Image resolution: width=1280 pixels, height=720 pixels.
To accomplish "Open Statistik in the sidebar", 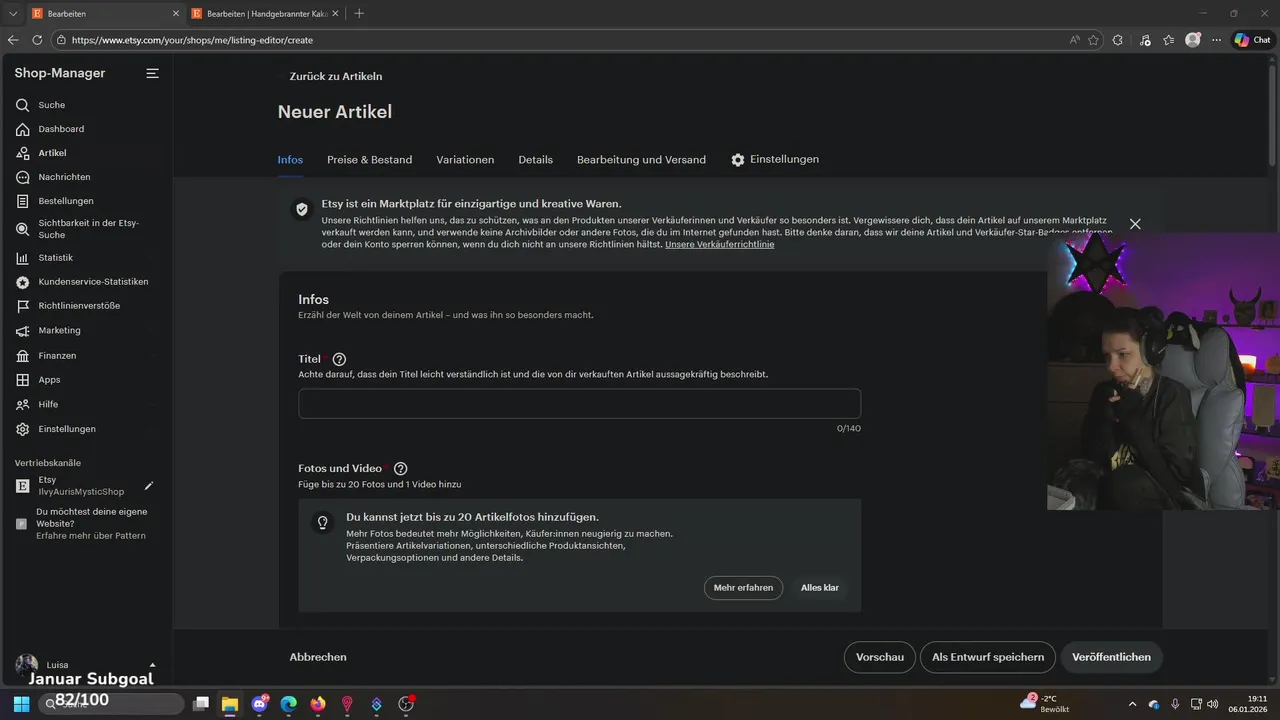I will pos(55,258).
